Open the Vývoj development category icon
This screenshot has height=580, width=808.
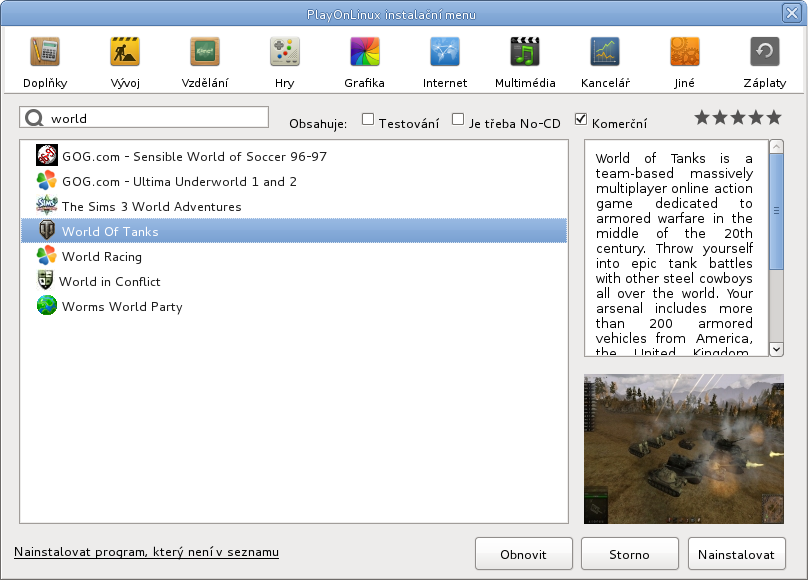click(125, 52)
